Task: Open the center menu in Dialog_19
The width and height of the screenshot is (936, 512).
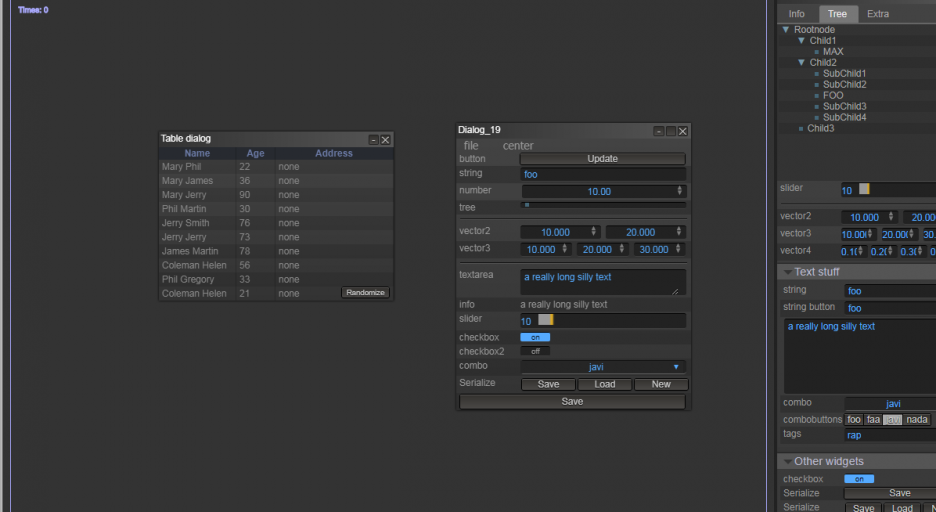Action: tap(518, 146)
